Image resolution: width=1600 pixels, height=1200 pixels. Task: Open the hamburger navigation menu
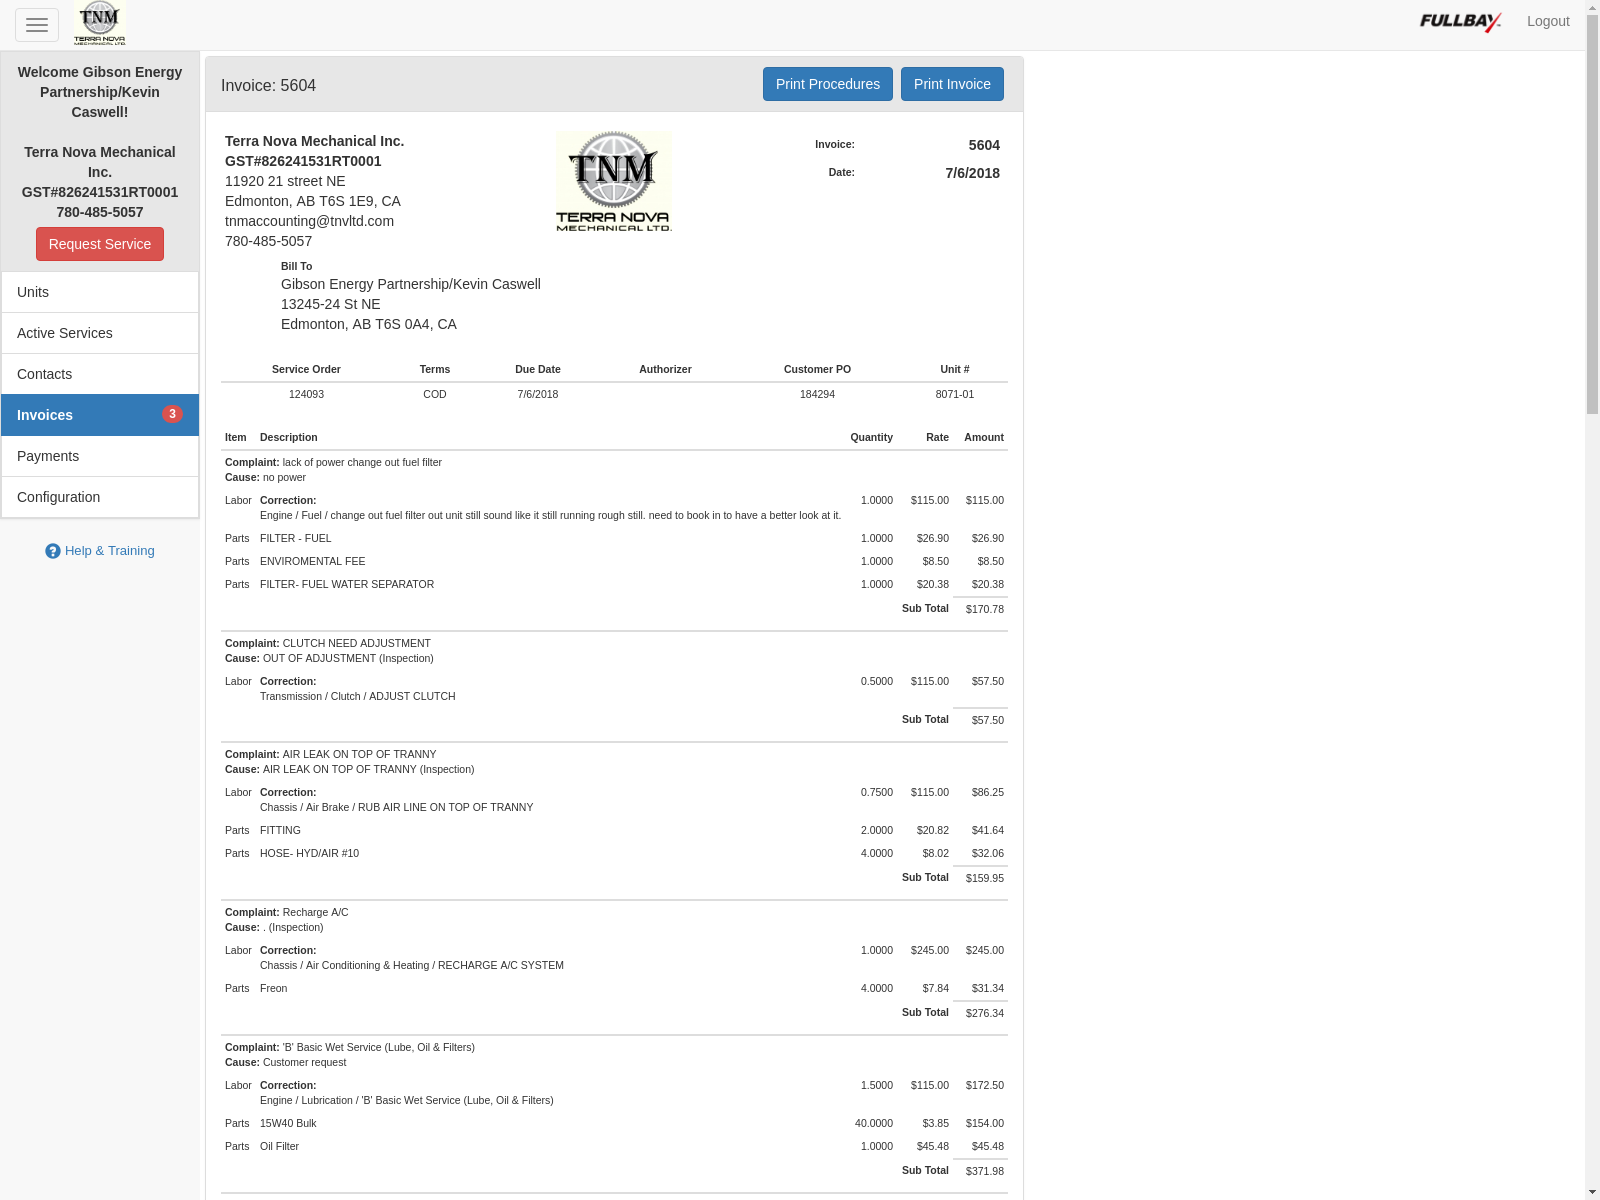(37, 24)
